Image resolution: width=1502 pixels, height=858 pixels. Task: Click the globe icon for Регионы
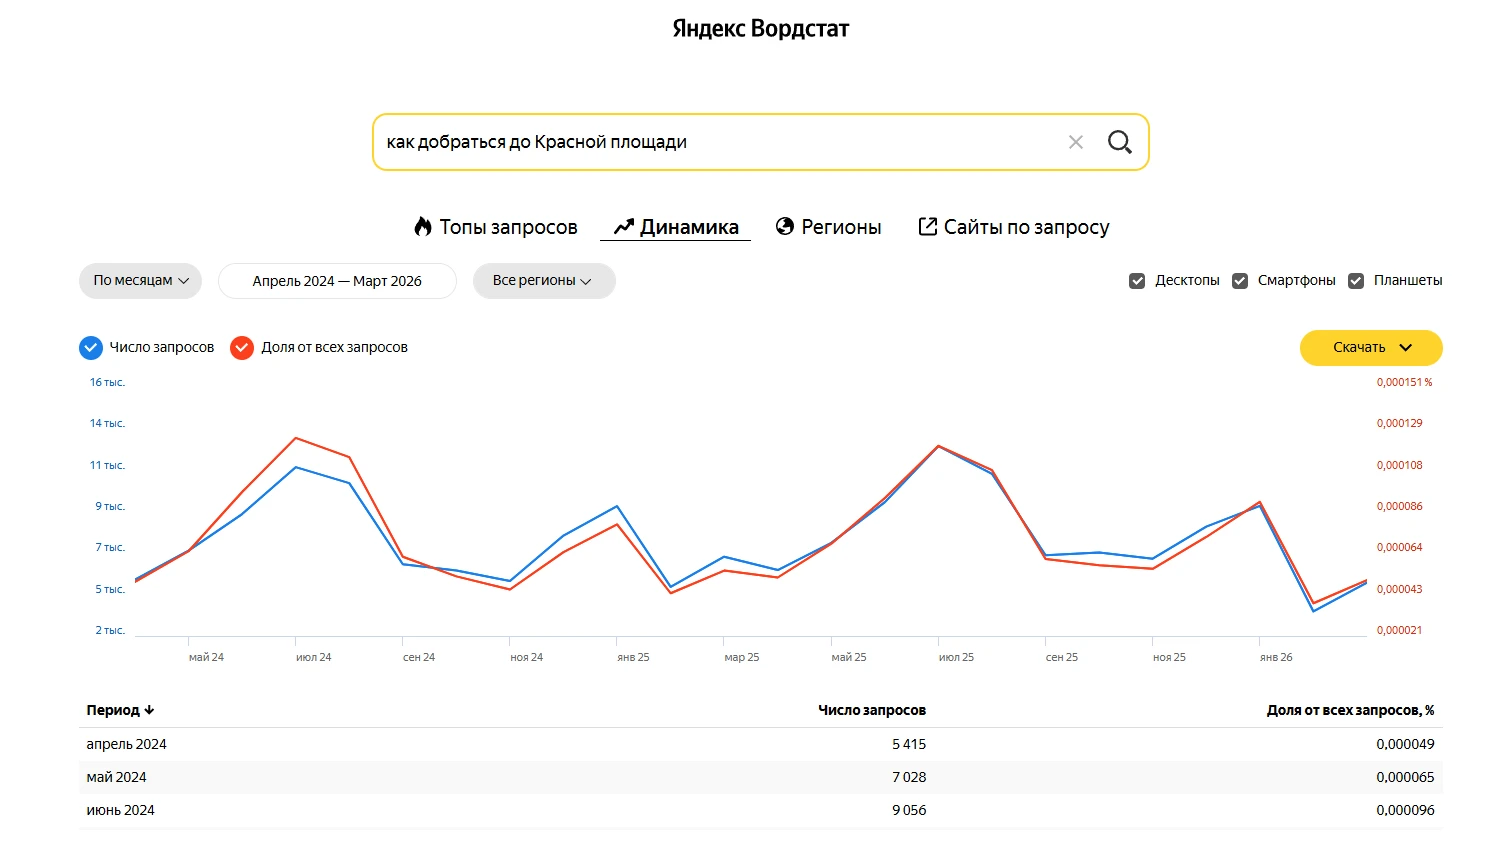point(785,227)
